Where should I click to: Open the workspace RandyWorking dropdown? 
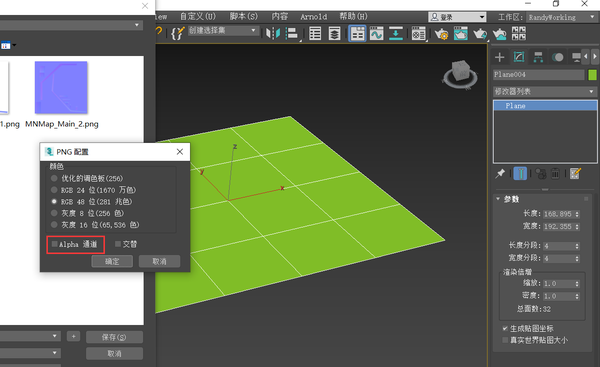click(561, 17)
